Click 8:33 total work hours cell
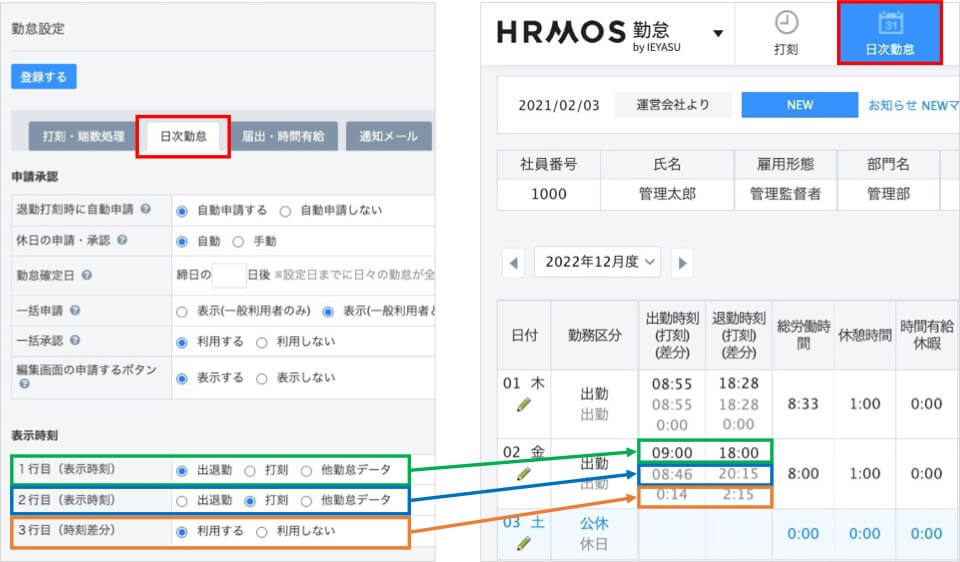 (x=803, y=403)
